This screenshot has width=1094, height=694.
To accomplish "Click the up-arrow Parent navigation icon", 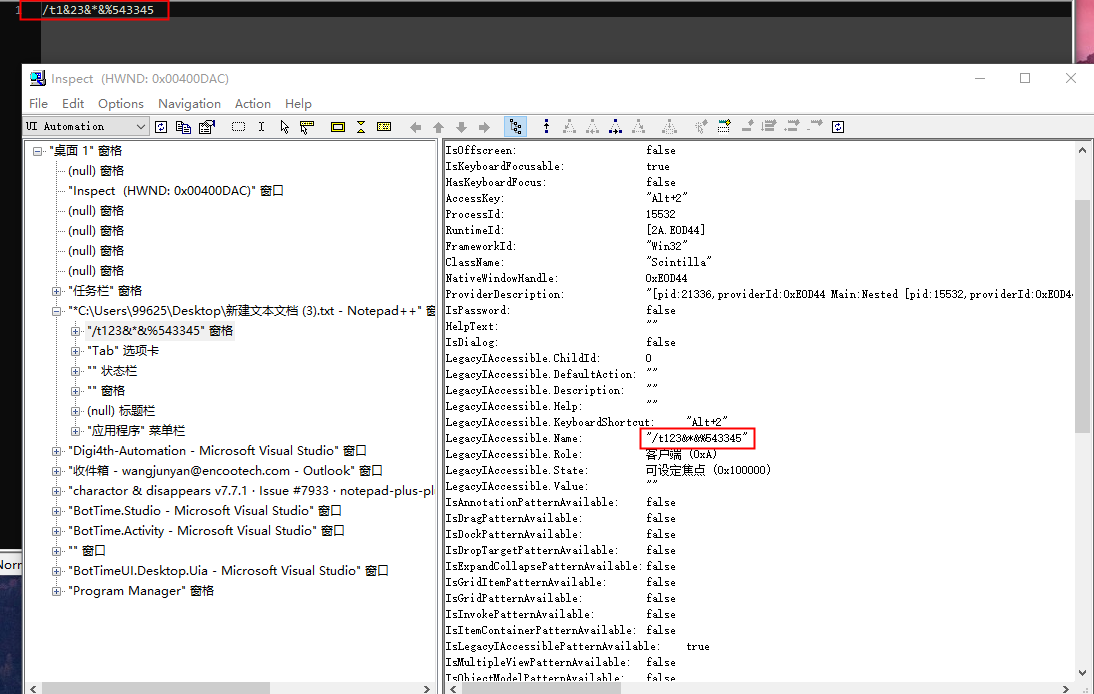I will point(438,126).
